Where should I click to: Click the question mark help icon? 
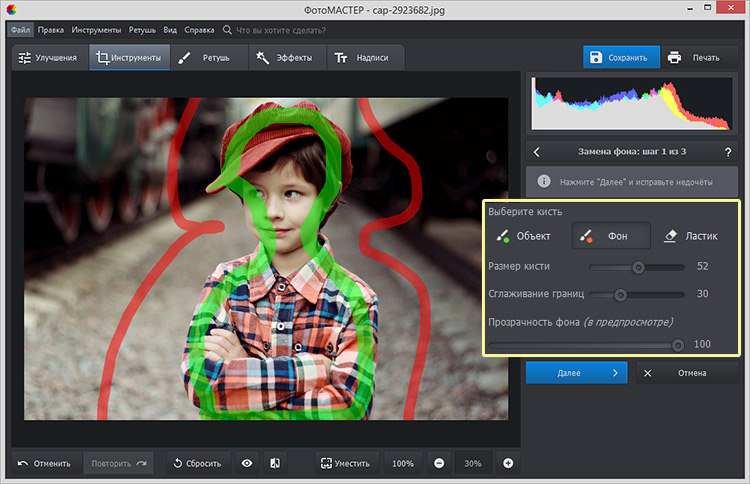pos(727,152)
